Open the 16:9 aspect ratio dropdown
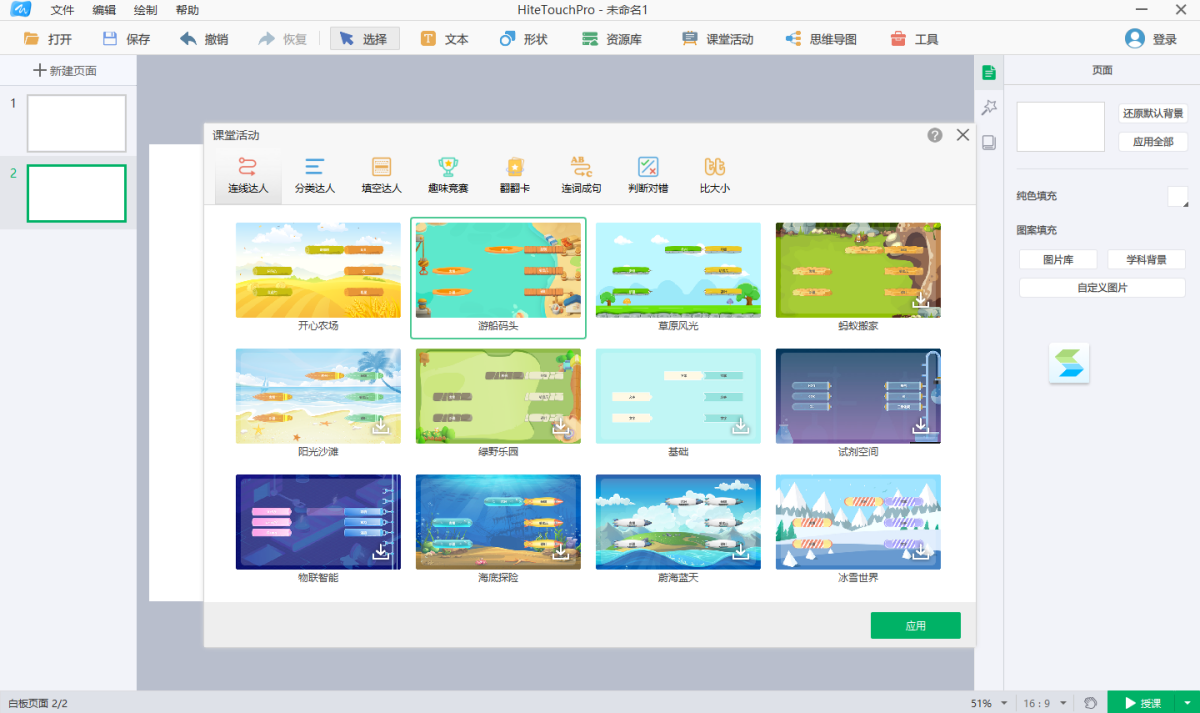Image resolution: width=1200 pixels, height=713 pixels. pos(1063,703)
